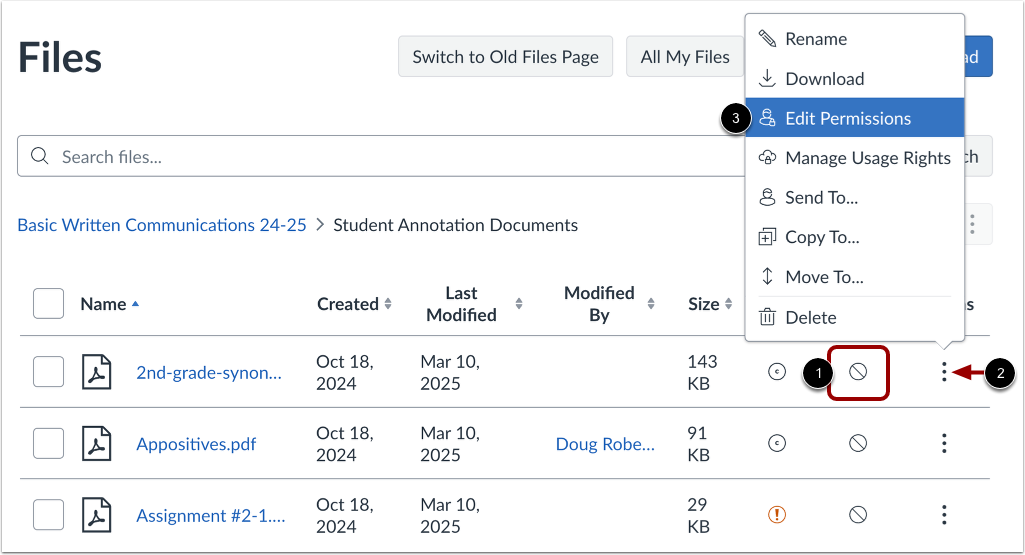The image size is (1025, 555).
Task: Click the search magnifier icon
Action: (40, 156)
